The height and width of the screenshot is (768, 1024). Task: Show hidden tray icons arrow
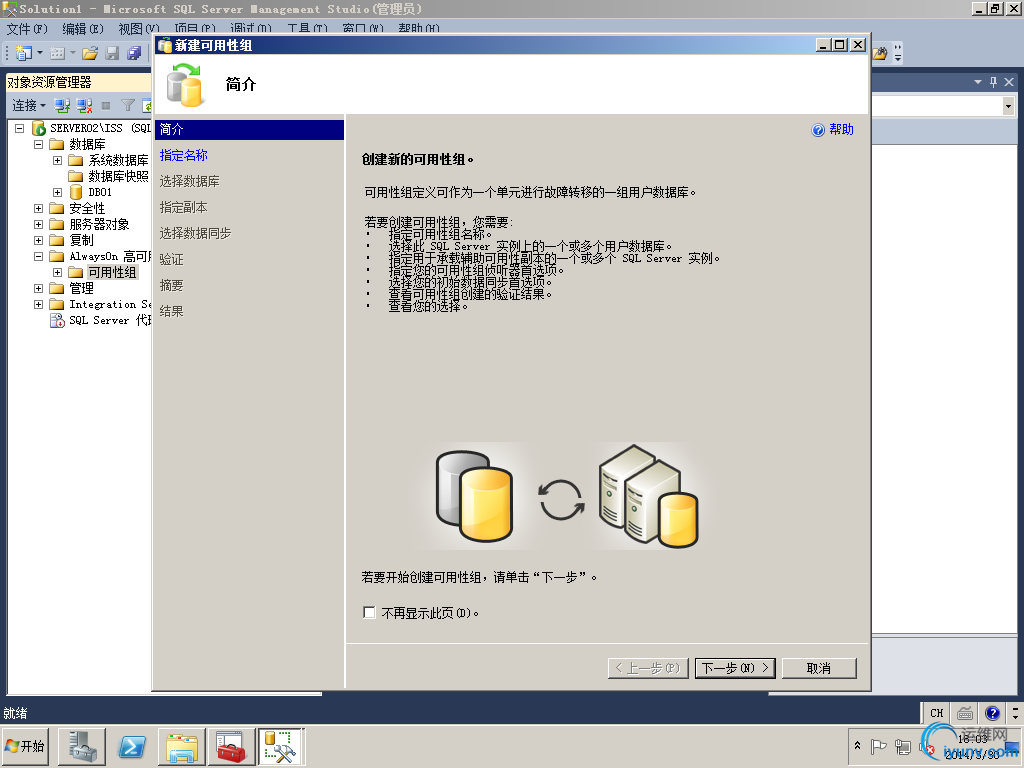tap(857, 745)
